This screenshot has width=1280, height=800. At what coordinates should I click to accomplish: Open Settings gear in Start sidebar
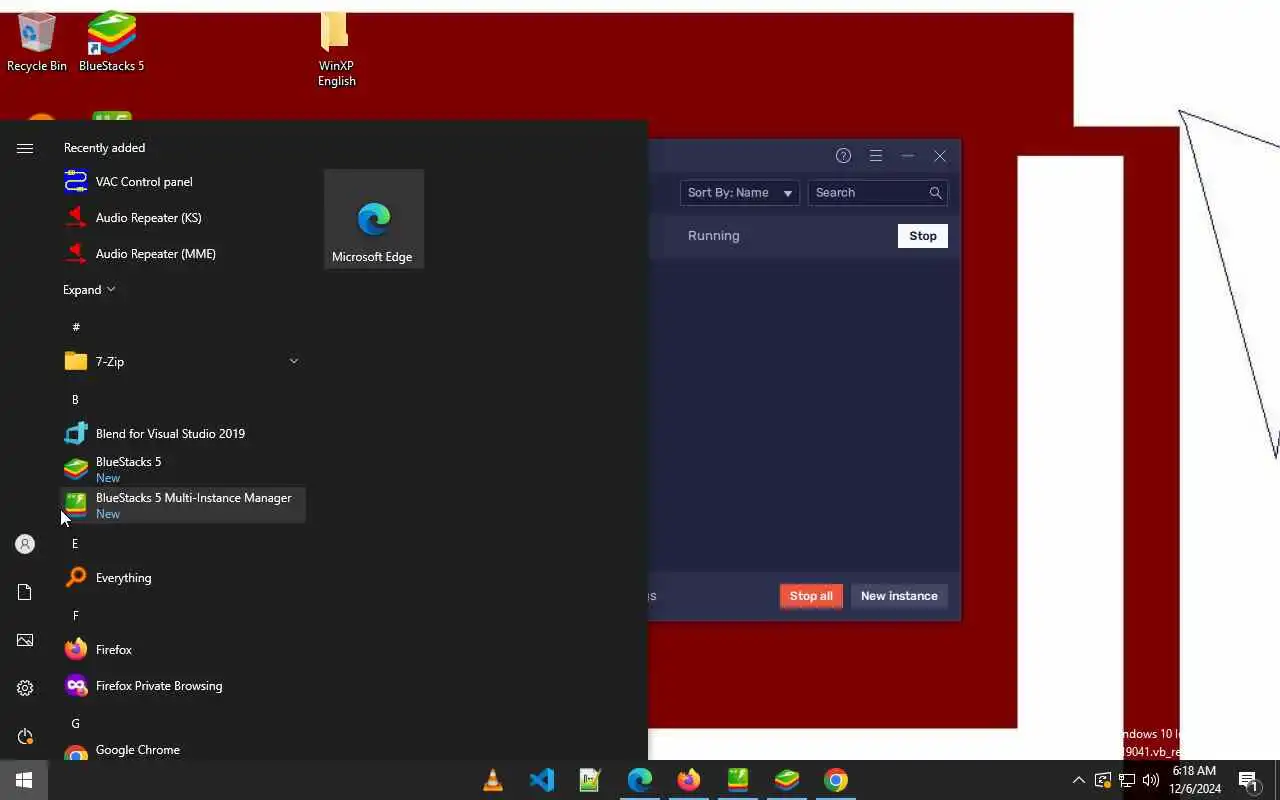[25, 688]
